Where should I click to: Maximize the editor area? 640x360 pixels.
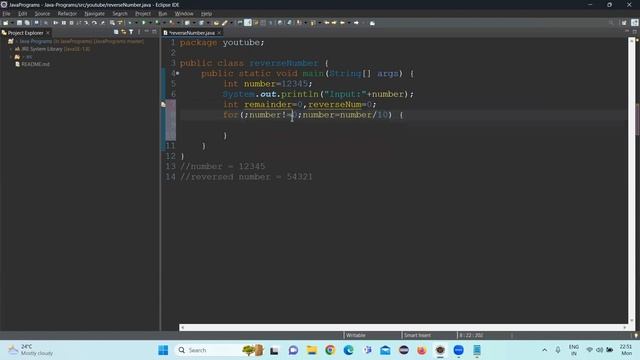[635, 32]
